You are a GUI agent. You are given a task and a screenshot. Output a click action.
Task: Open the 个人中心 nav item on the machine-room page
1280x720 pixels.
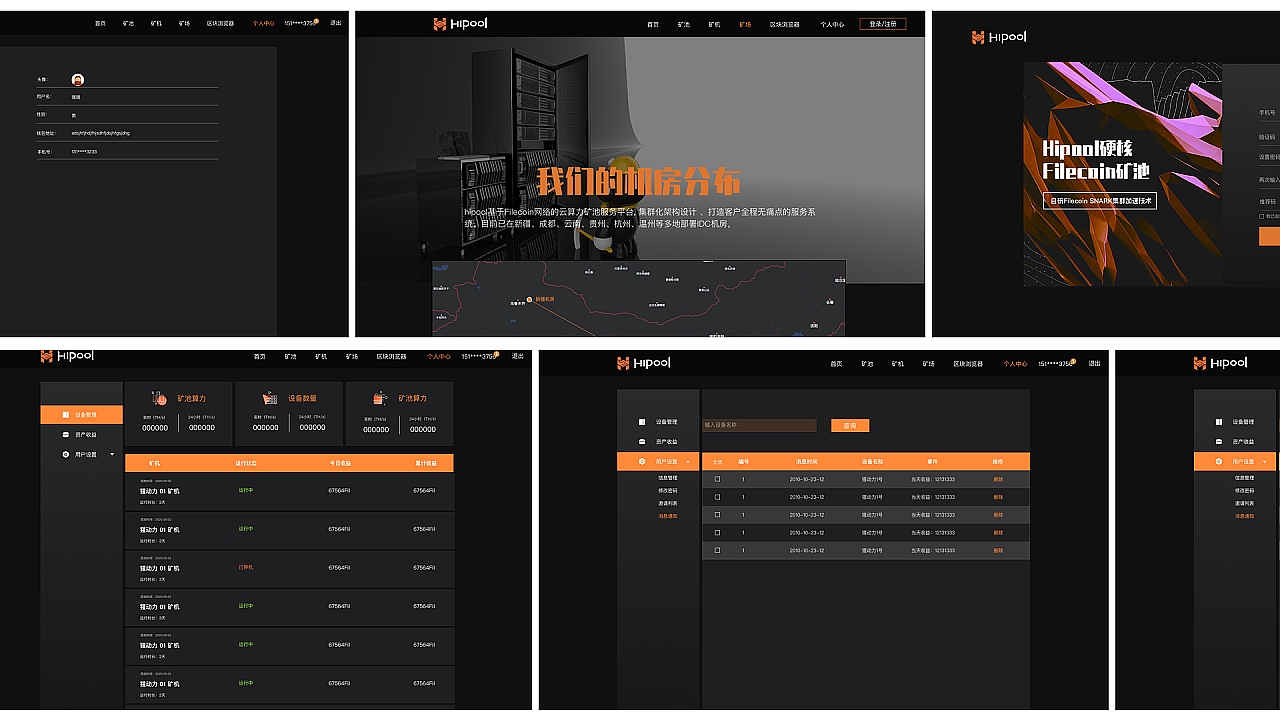pyautogui.click(x=832, y=24)
